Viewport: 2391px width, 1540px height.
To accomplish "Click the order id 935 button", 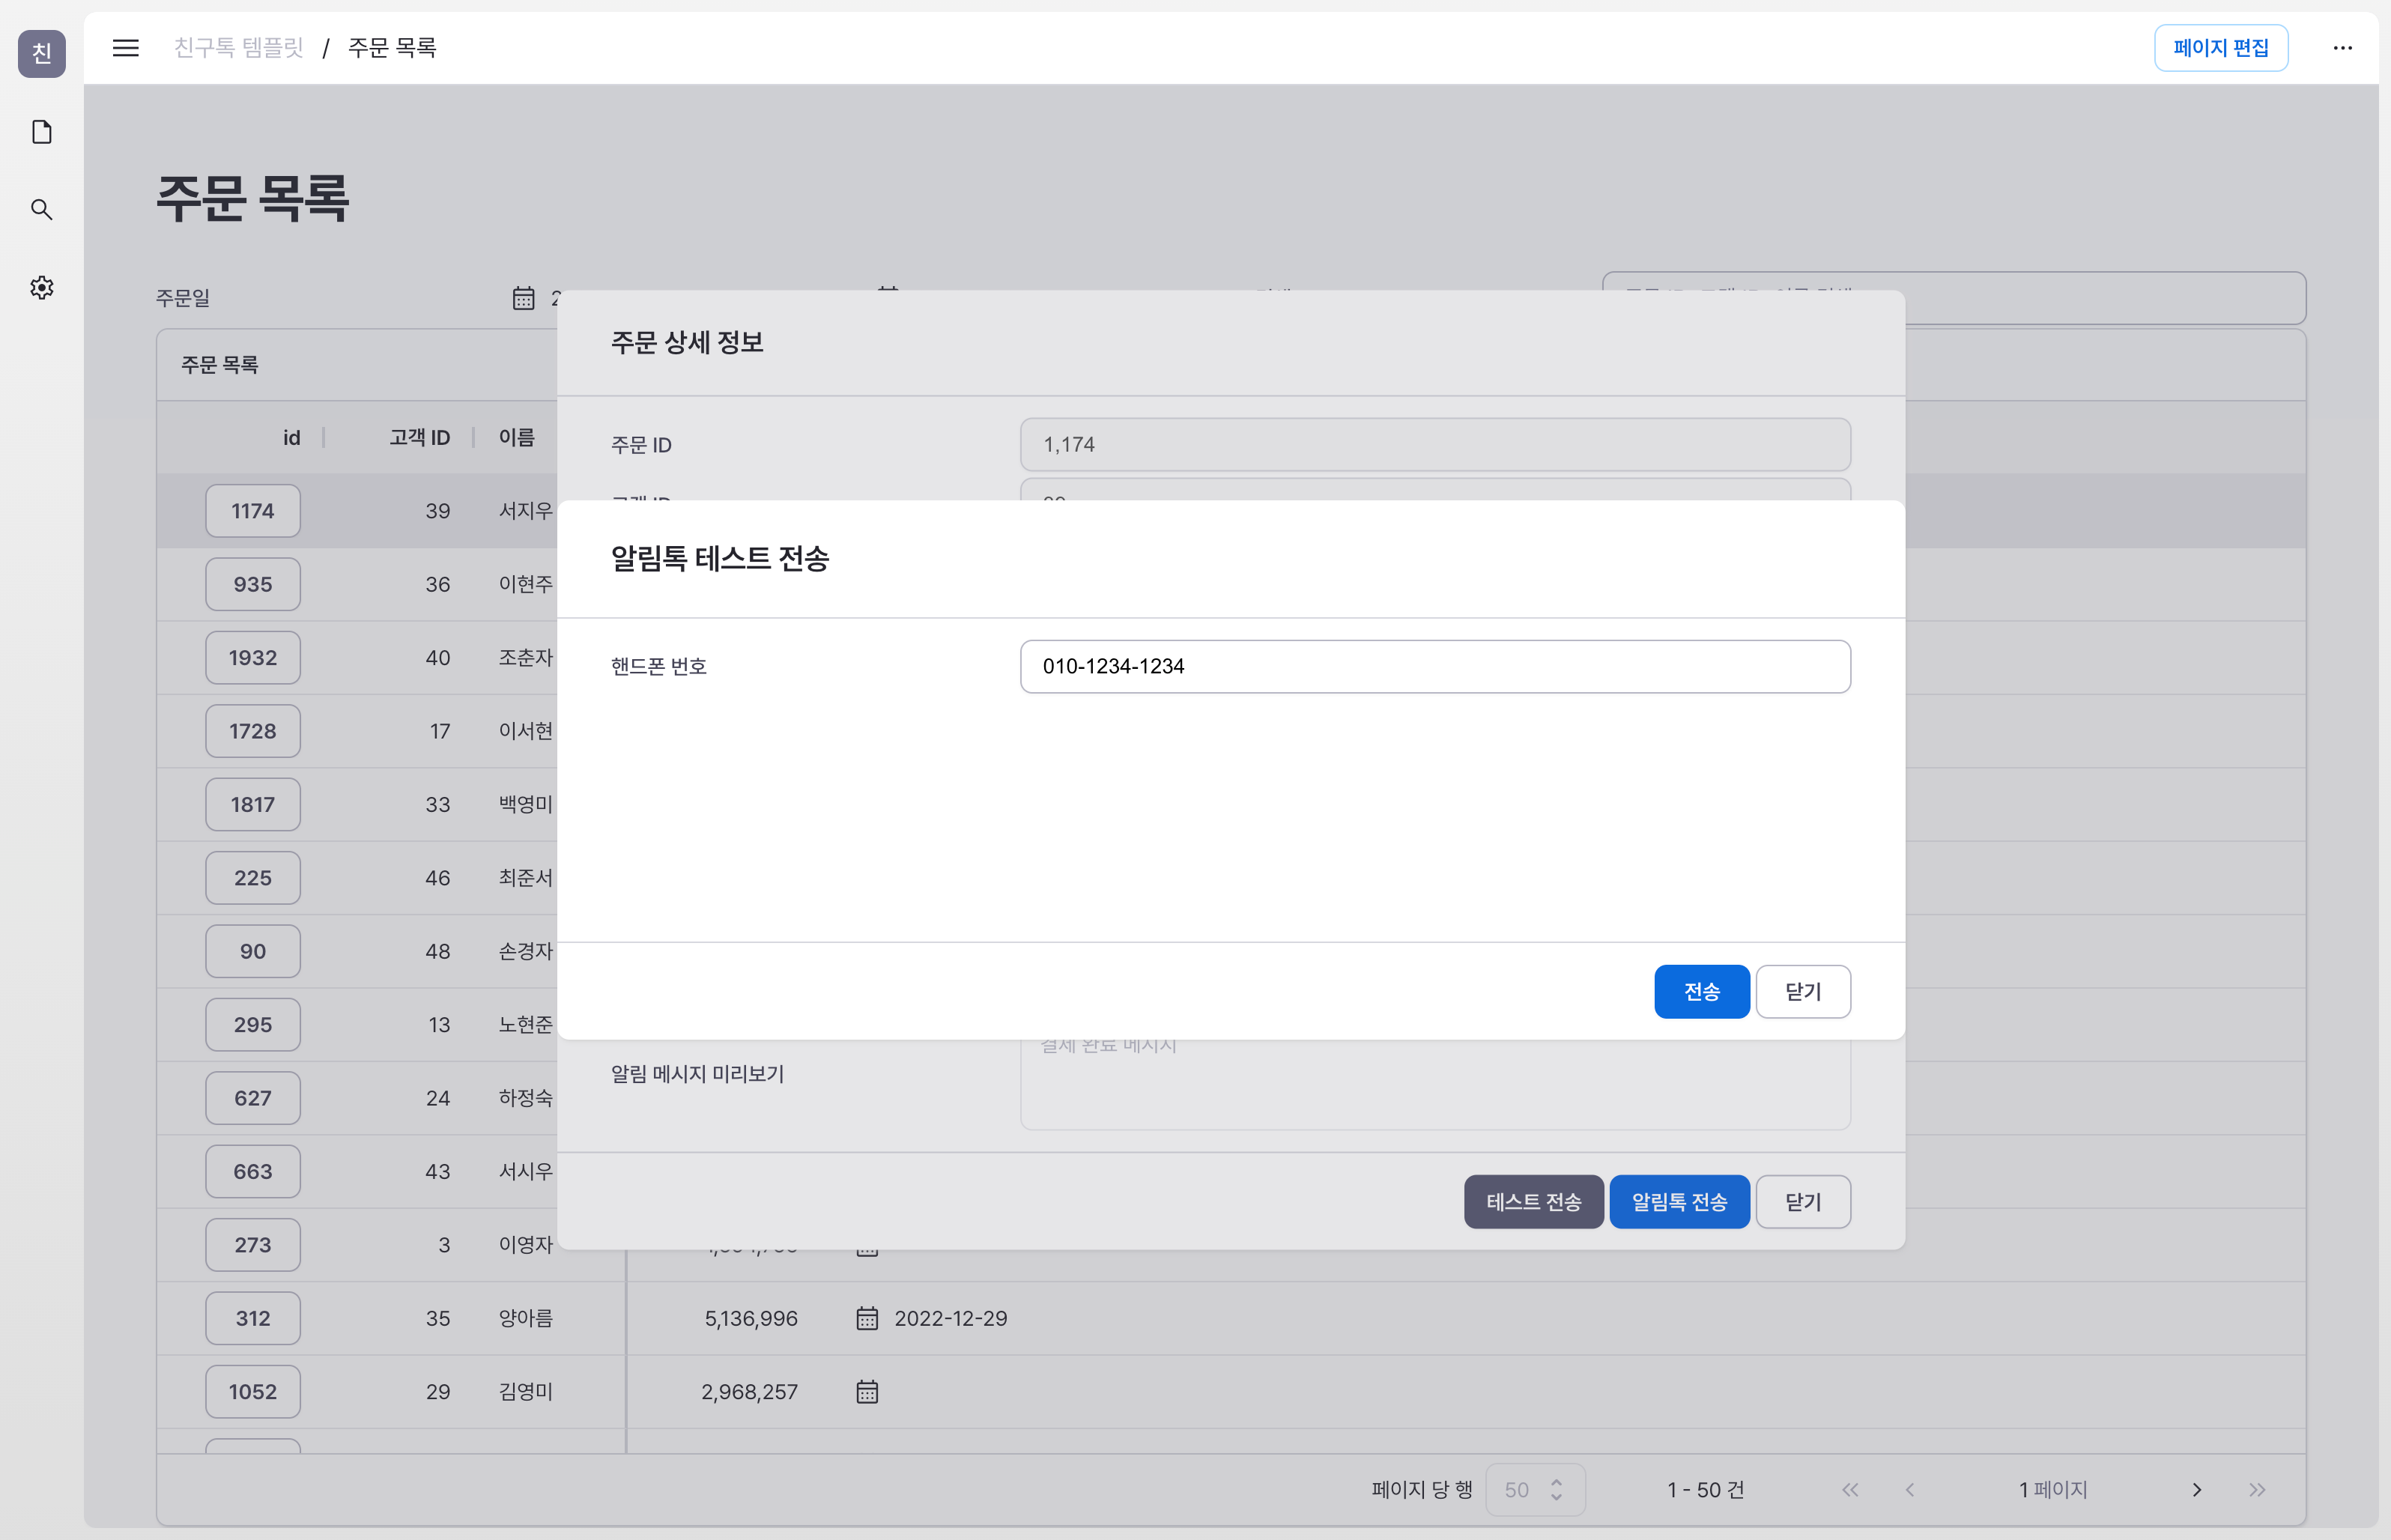I will (x=253, y=585).
